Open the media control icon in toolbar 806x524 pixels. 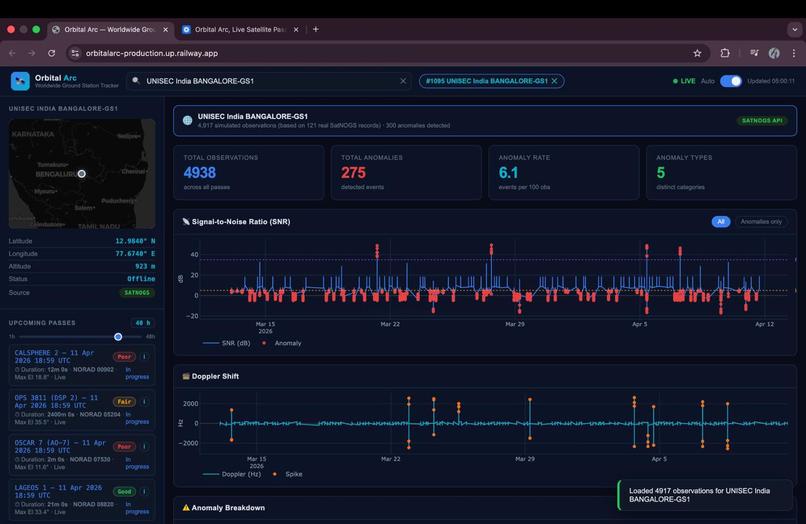(x=754, y=53)
